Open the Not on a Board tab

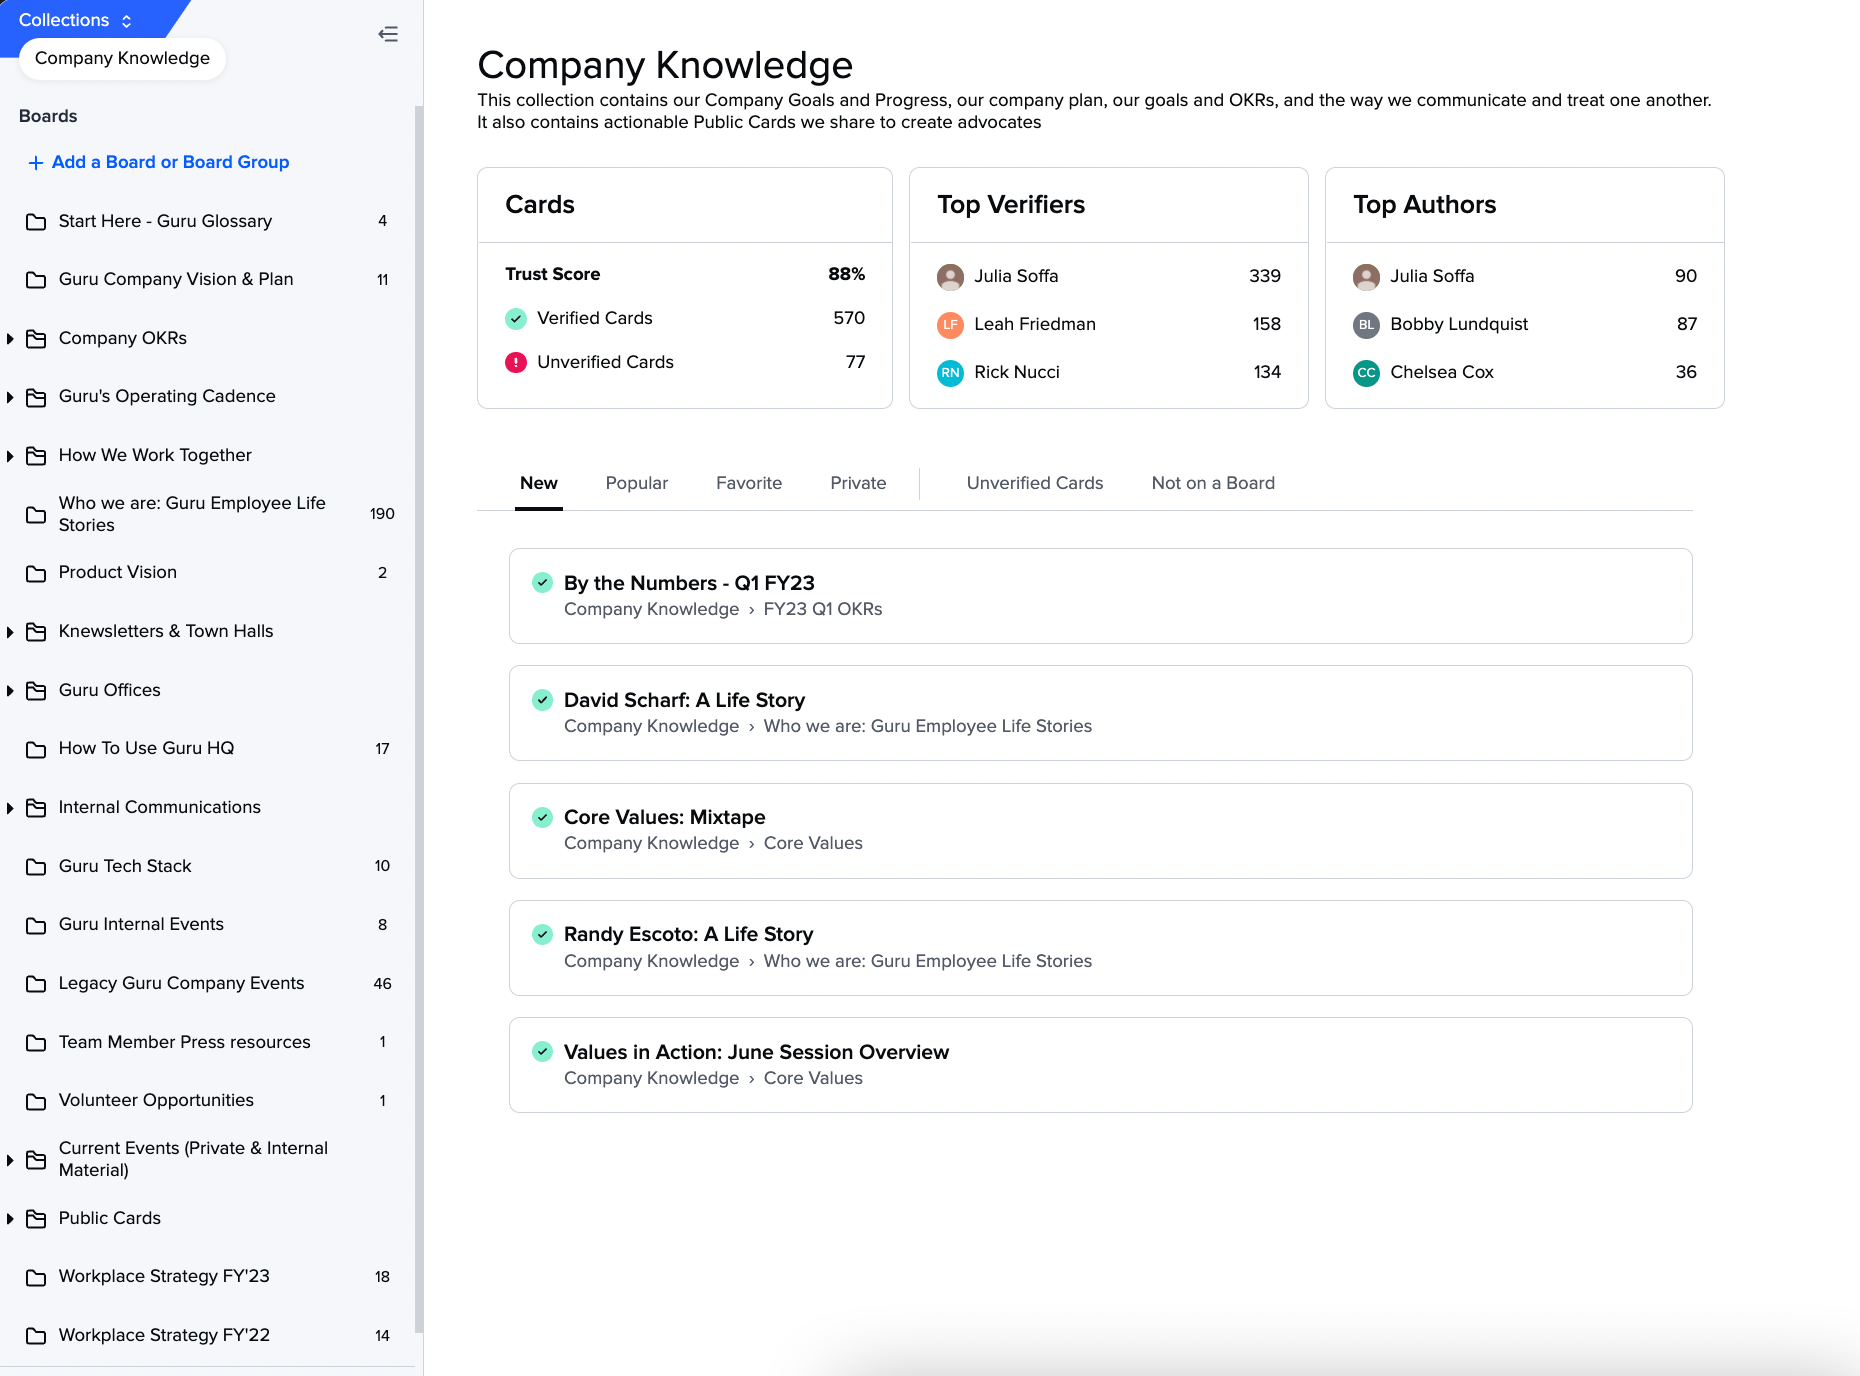point(1213,483)
